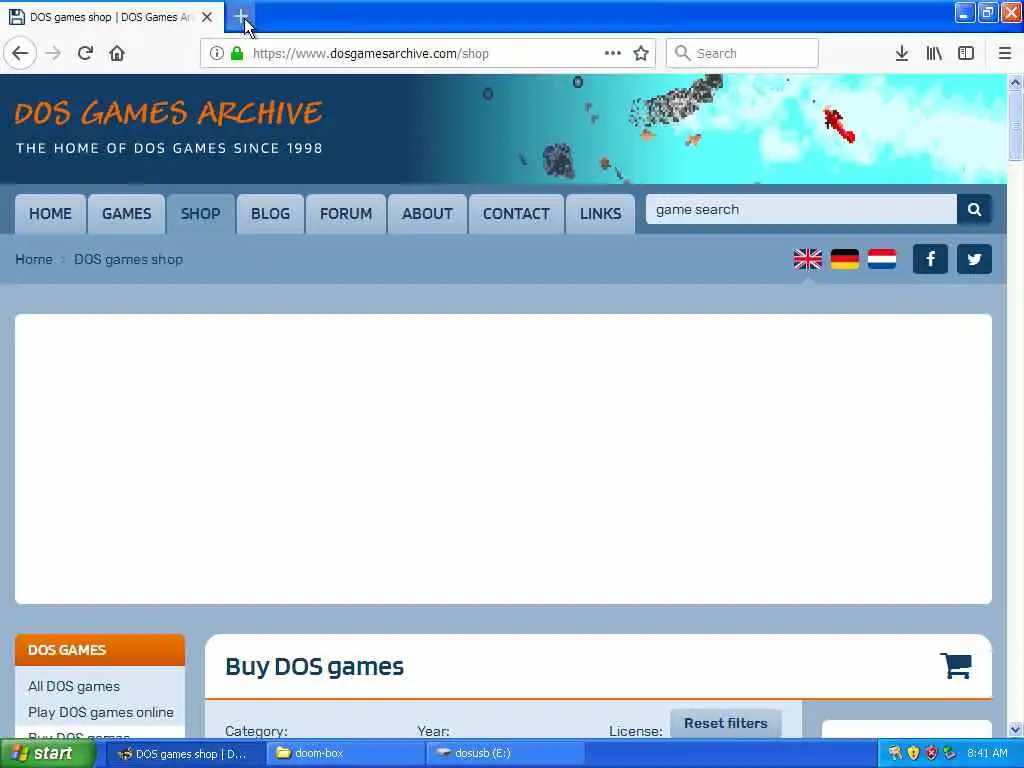Open the shopping cart icon
This screenshot has height=768, width=1024.
pos(956,666)
